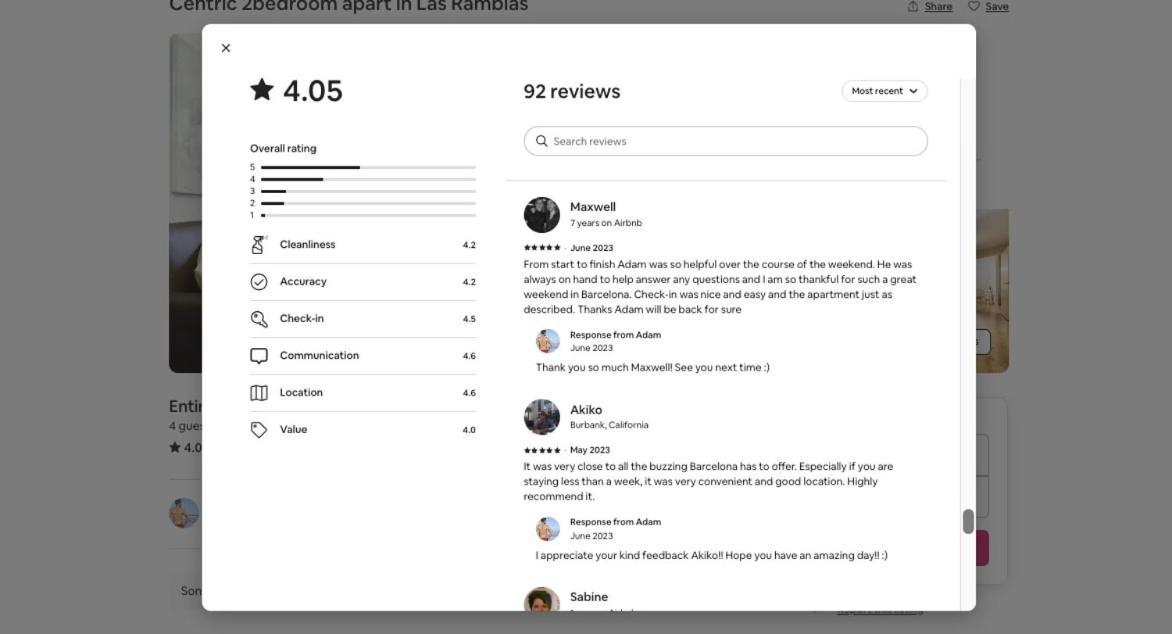Click the Akiko reviewer name
The image size is (1172, 634).
pyautogui.click(x=586, y=410)
